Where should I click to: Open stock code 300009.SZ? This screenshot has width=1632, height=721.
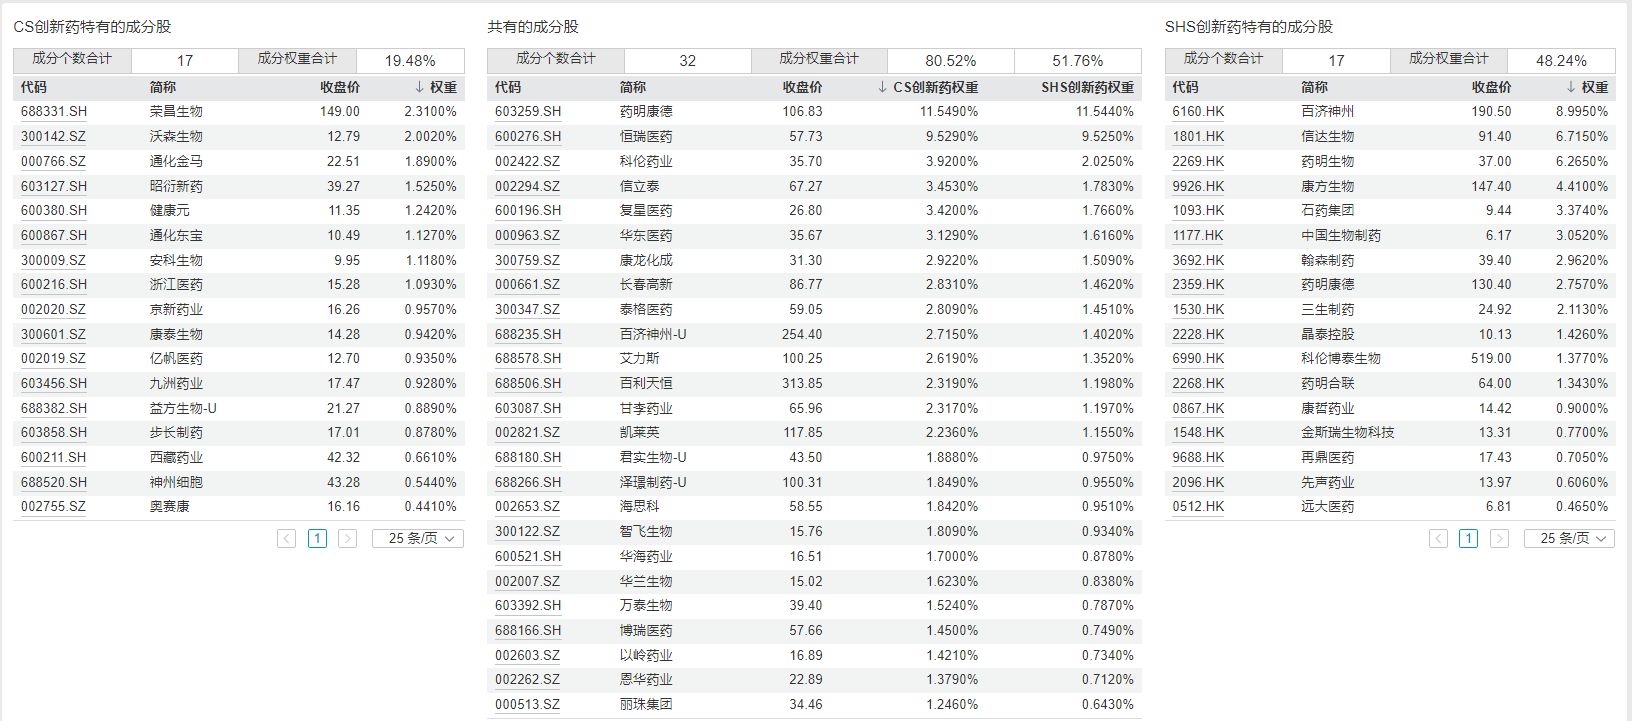click(54, 260)
